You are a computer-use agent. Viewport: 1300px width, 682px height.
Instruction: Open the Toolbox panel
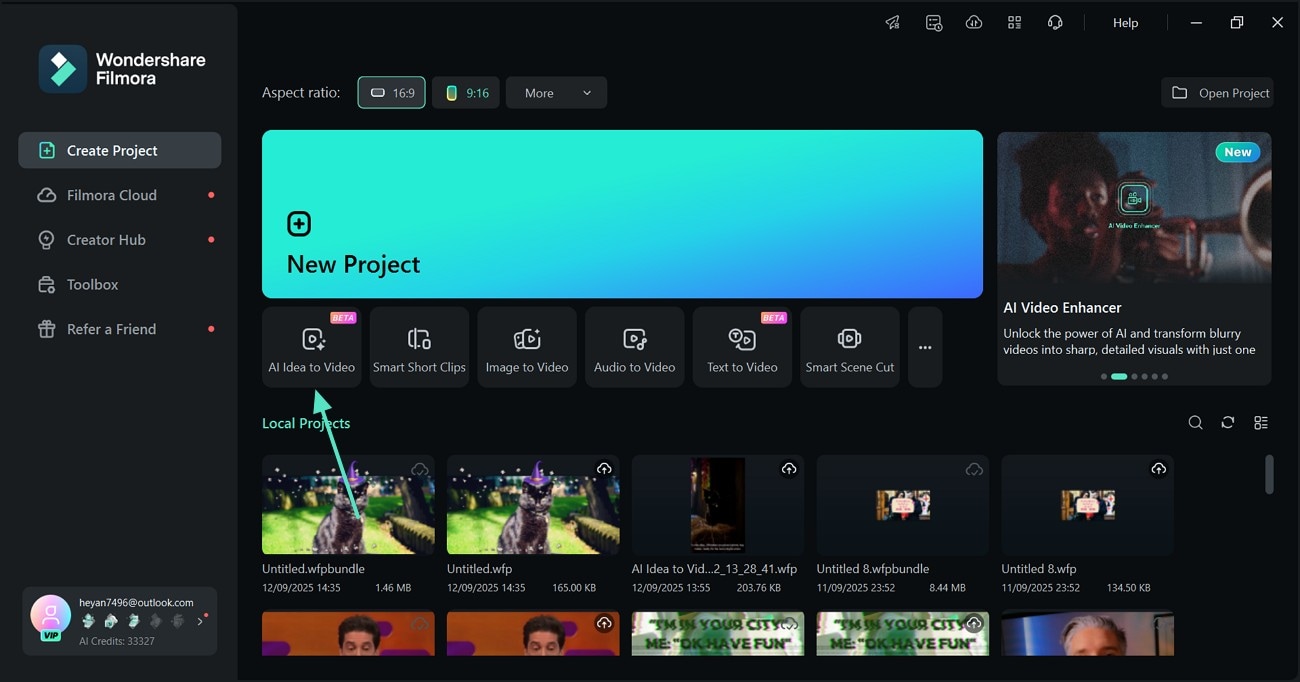click(x=90, y=284)
